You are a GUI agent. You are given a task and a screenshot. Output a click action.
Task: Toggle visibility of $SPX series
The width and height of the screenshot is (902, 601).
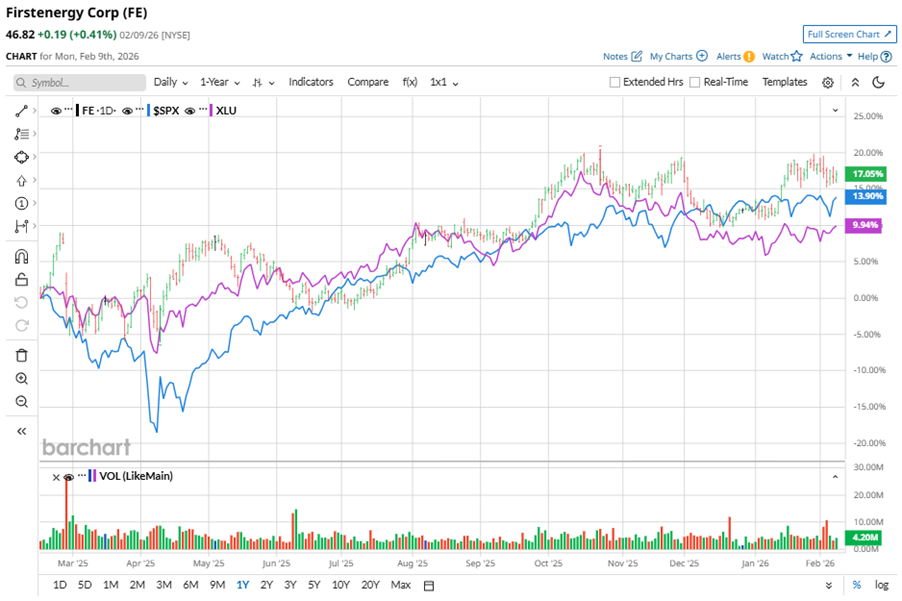(x=128, y=111)
